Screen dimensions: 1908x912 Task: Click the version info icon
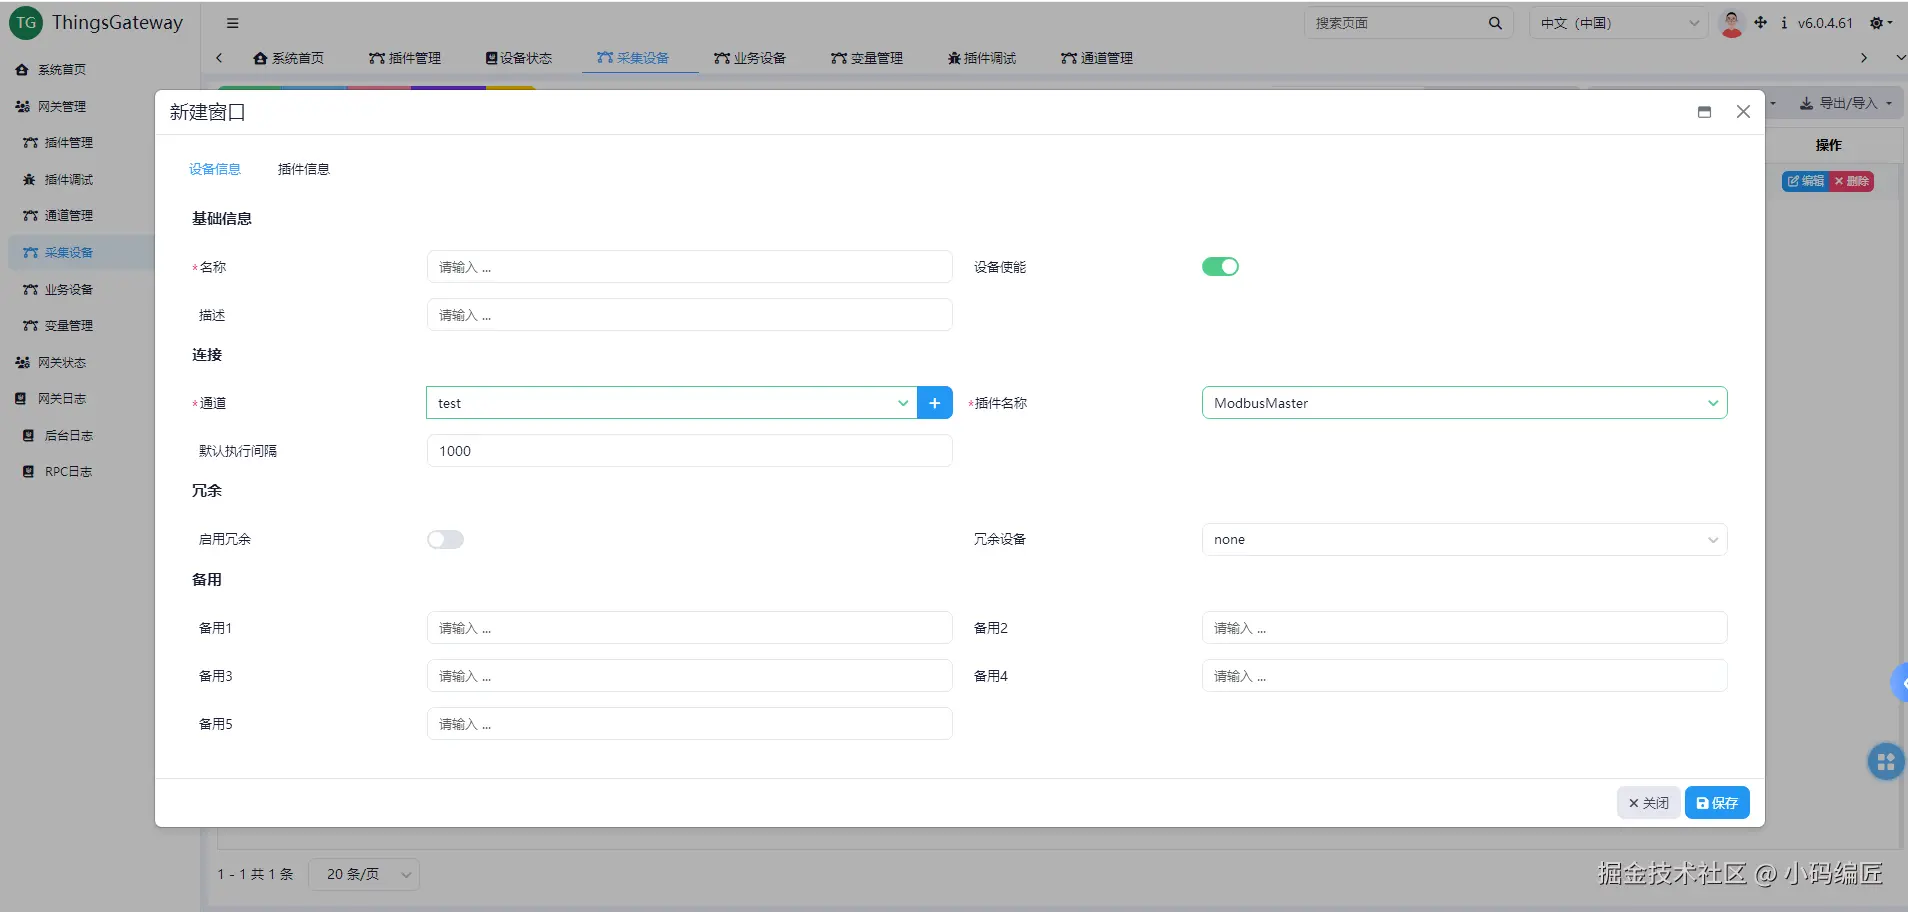click(1784, 22)
